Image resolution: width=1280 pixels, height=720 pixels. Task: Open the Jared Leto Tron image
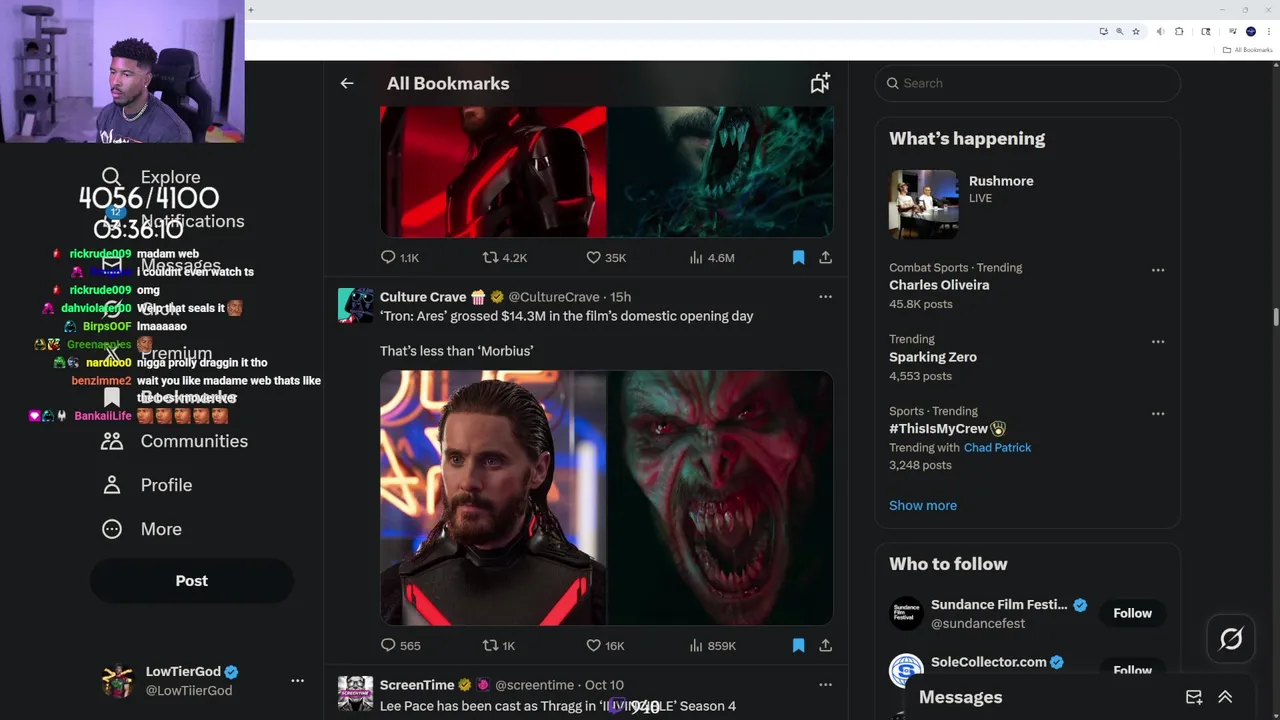(493, 498)
